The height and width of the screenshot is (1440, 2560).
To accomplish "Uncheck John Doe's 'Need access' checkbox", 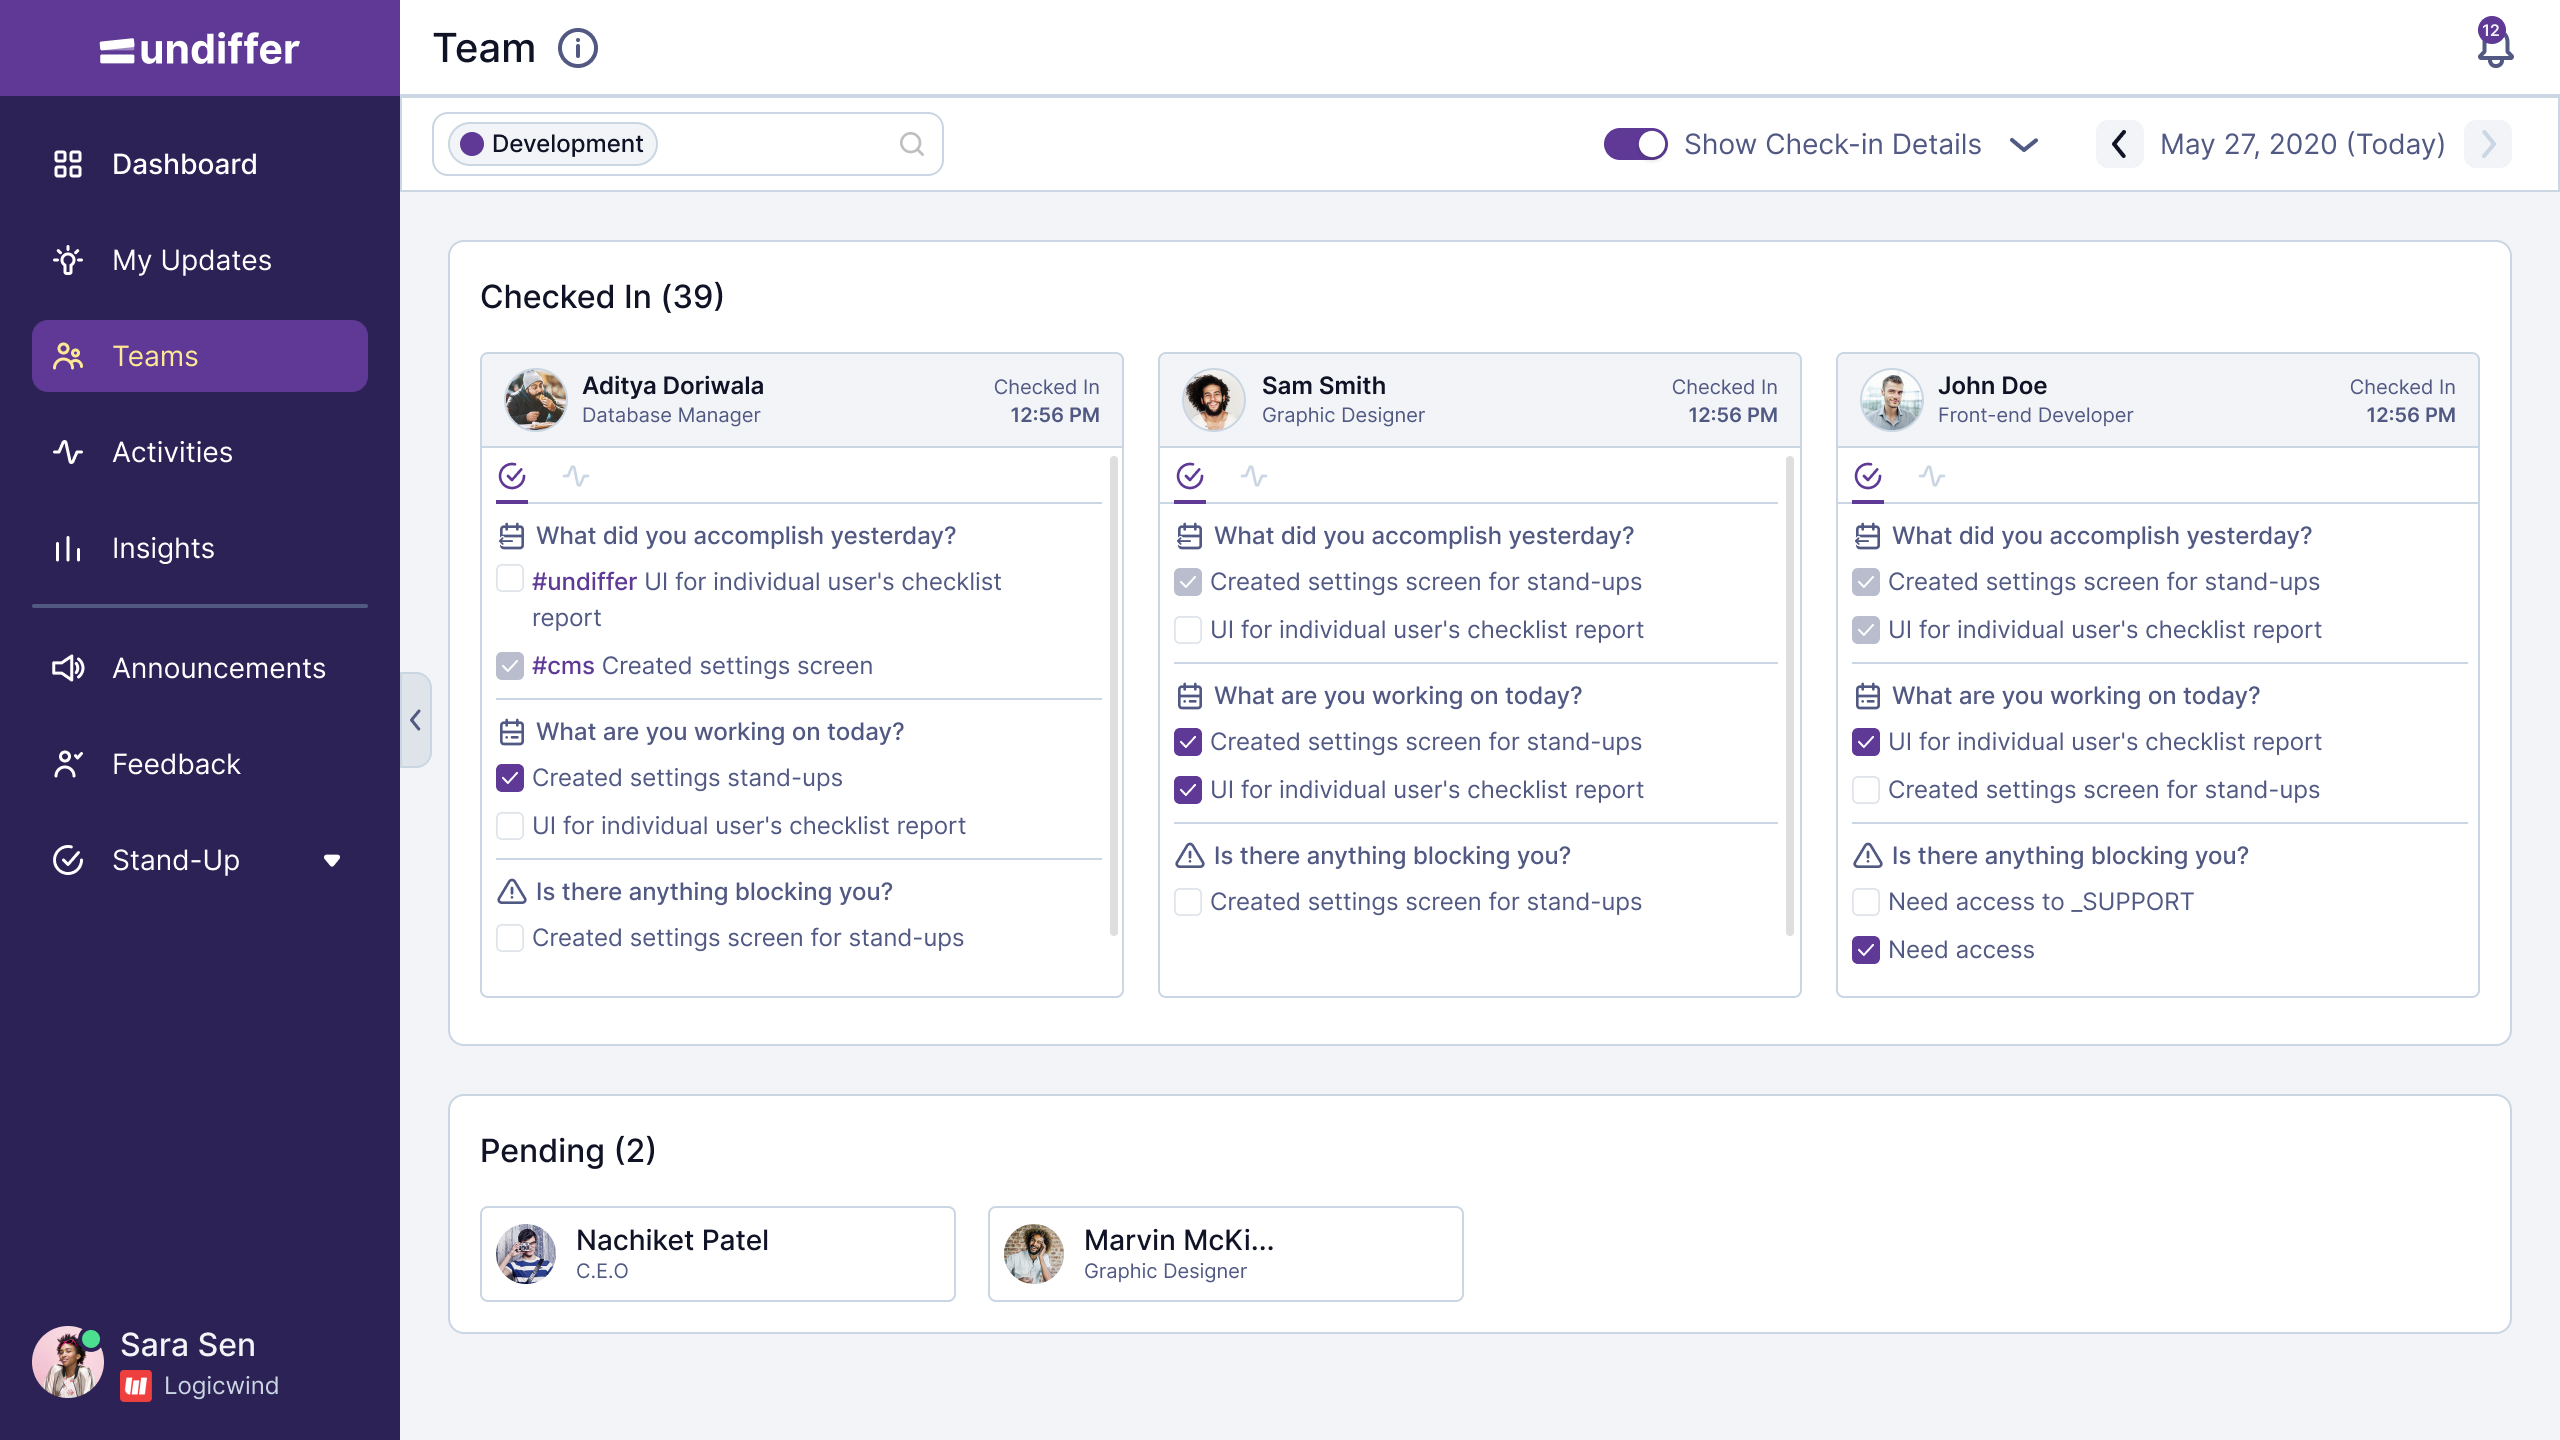I will pos(1866,949).
